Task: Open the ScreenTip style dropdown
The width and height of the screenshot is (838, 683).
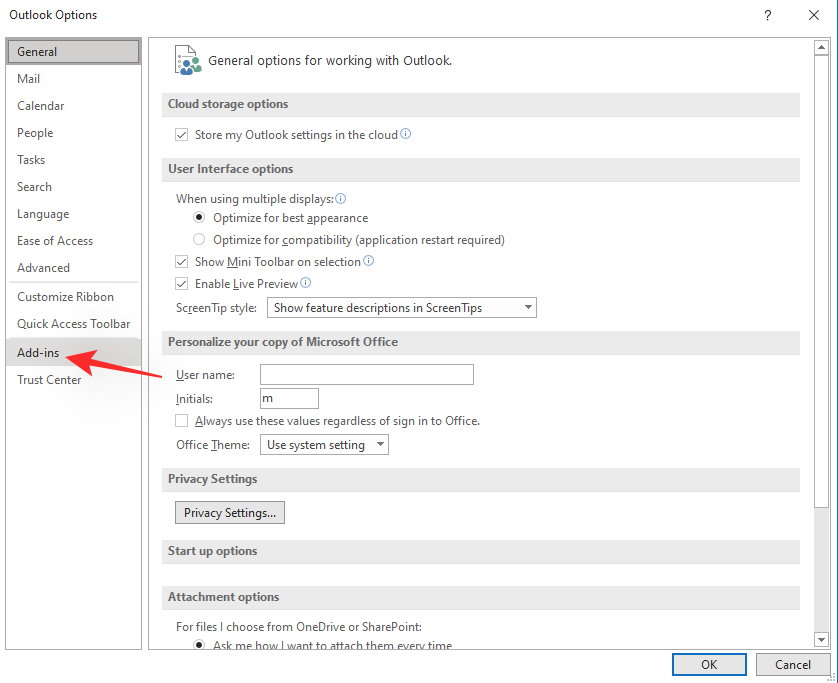Action: pos(402,308)
